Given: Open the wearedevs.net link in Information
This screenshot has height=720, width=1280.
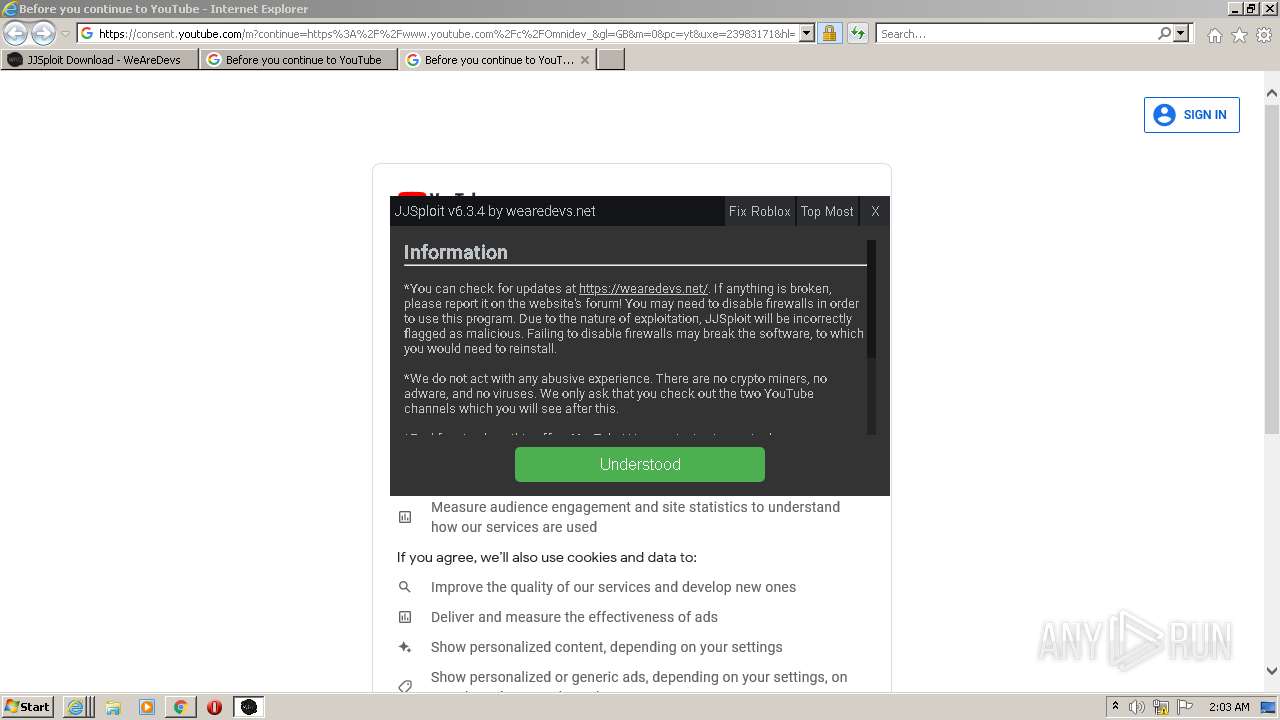Looking at the screenshot, I should tap(643, 288).
